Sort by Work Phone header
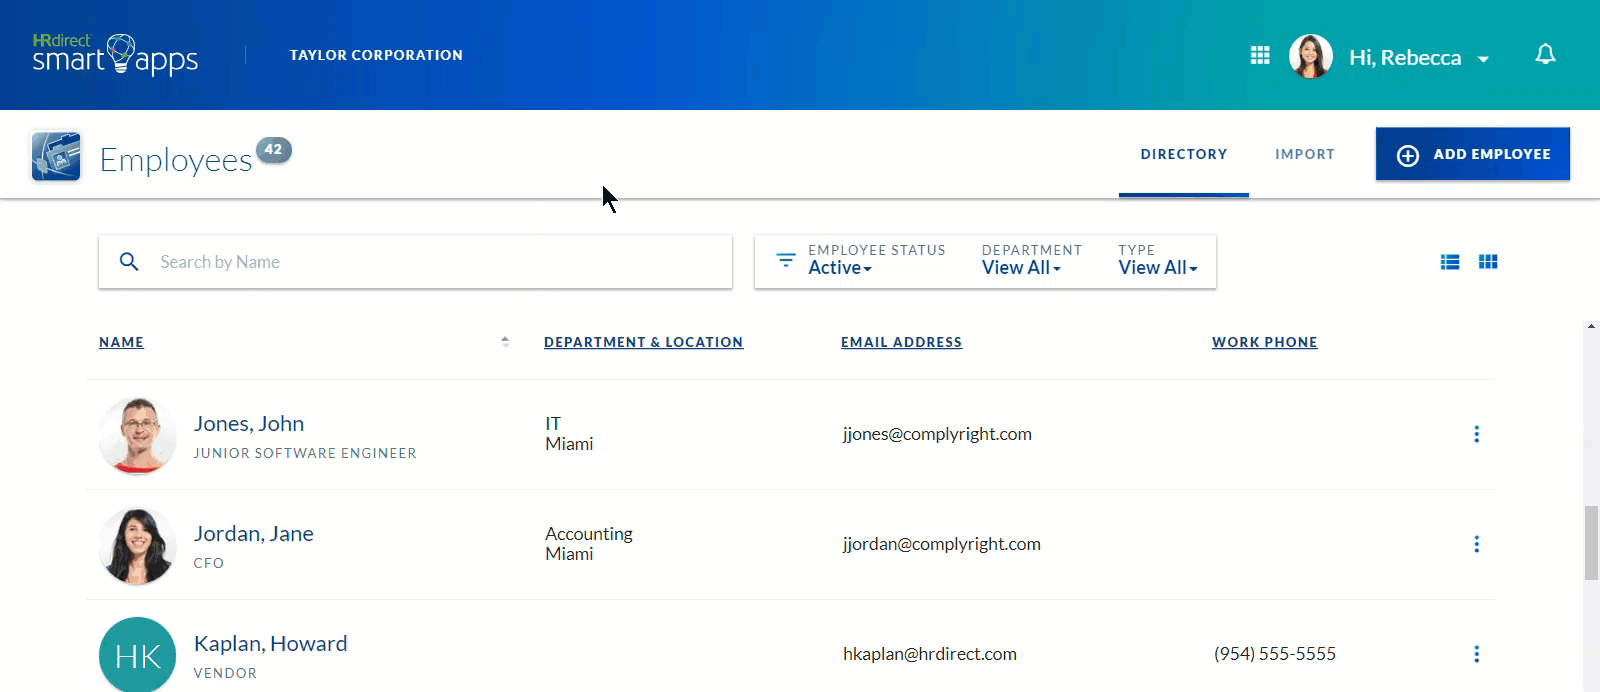The height and width of the screenshot is (692, 1600). pos(1265,342)
